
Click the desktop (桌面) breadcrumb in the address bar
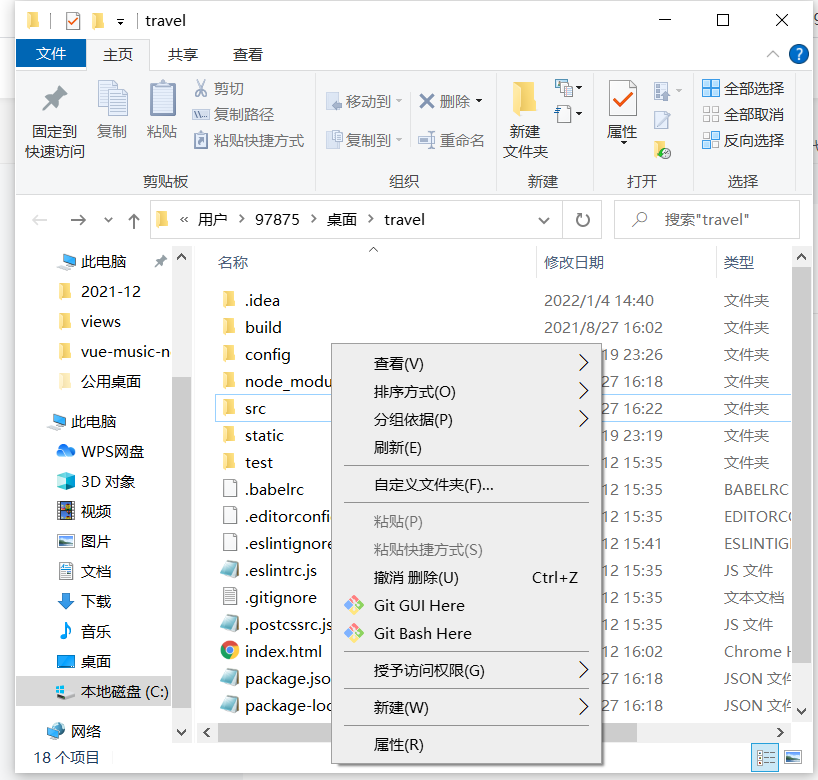(342, 220)
